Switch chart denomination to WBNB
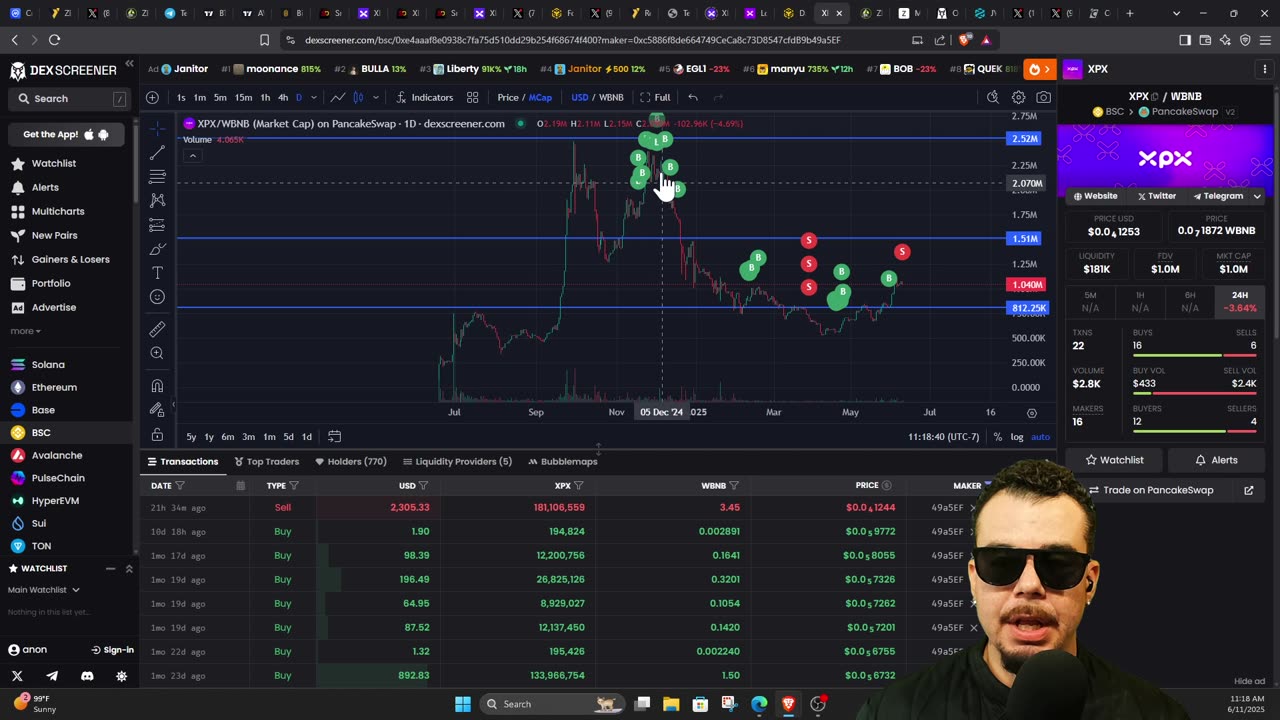The image size is (1280, 720). point(610,97)
